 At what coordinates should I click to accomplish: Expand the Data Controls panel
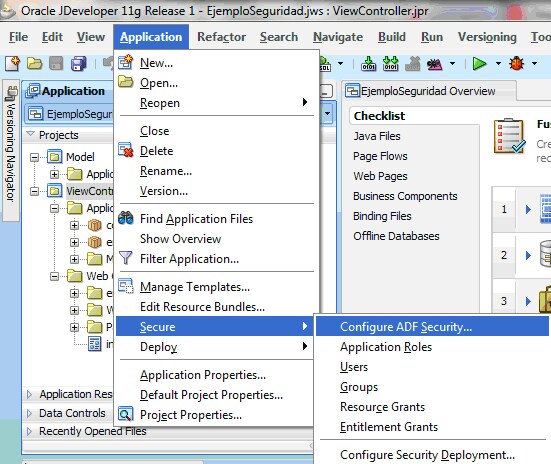coord(29,413)
